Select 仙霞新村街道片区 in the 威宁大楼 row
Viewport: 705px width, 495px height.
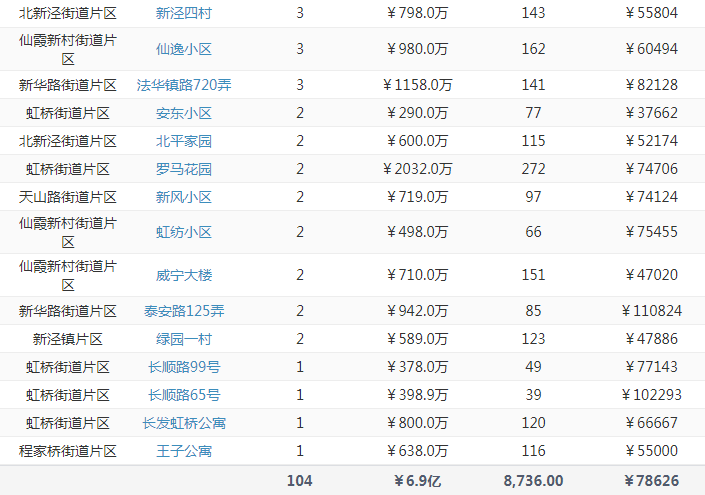(x=67, y=275)
